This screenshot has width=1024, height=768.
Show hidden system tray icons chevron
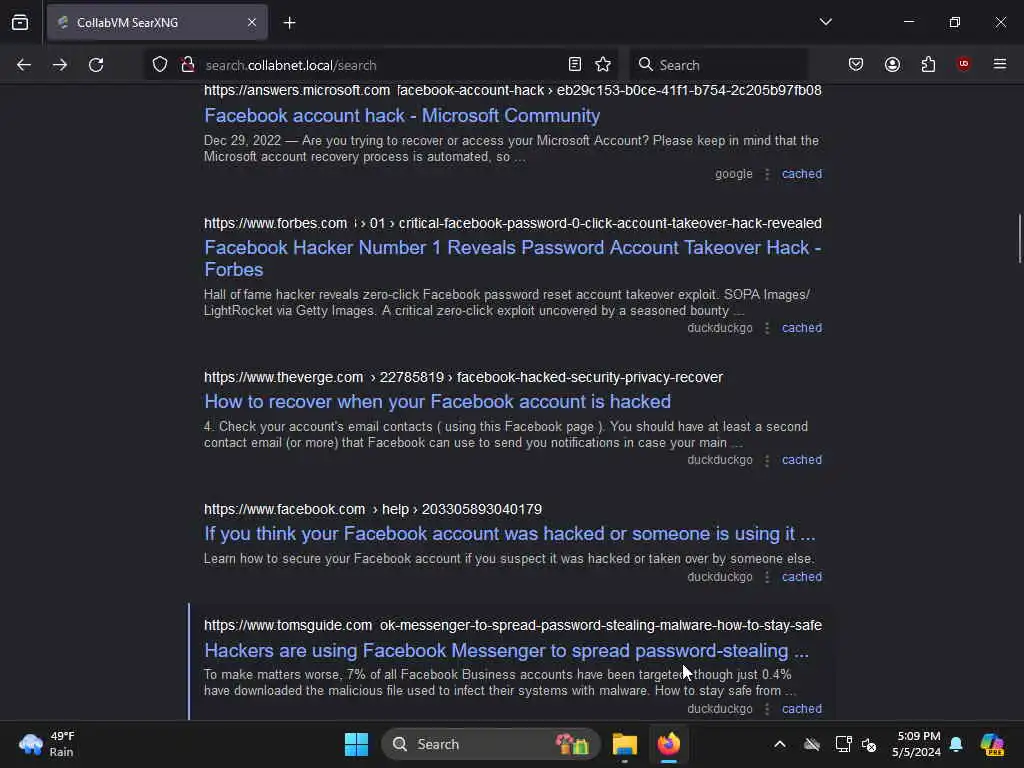[780, 744]
